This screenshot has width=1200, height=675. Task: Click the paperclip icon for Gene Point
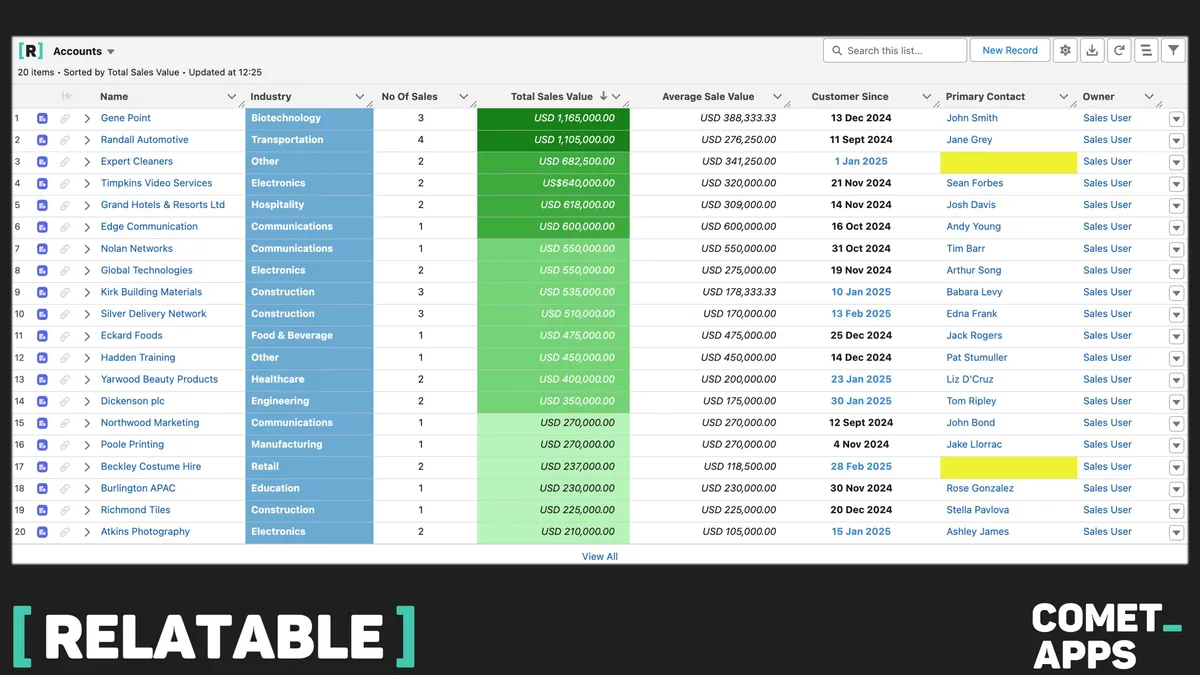coord(65,118)
